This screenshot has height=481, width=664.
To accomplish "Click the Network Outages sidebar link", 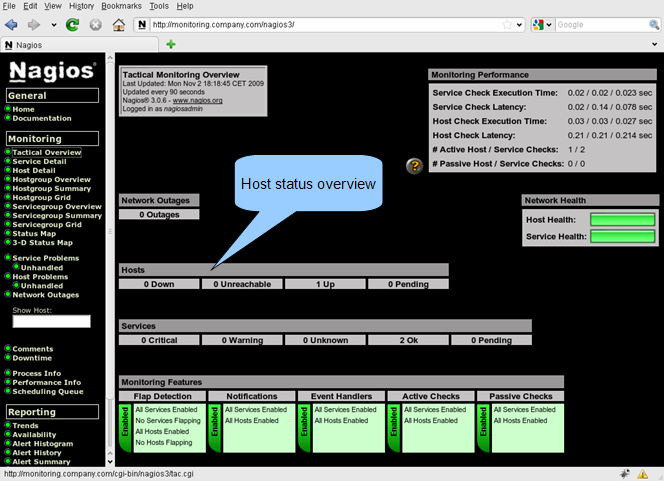I will pyautogui.click(x=46, y=295).
